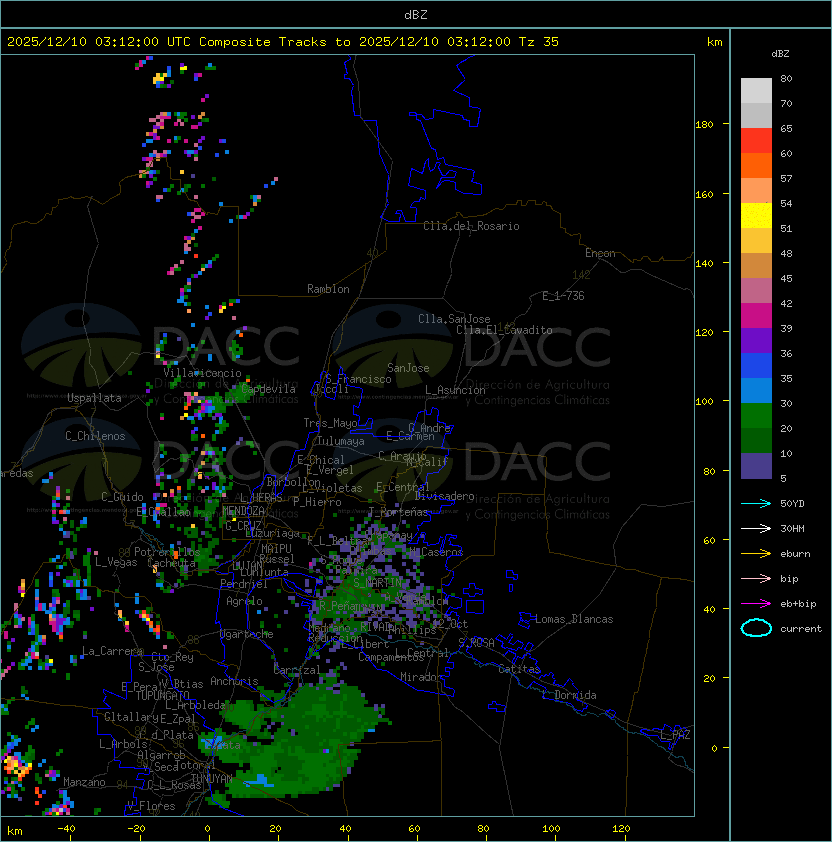Click the 'TUNUYAN' city label

coord(212,778)
